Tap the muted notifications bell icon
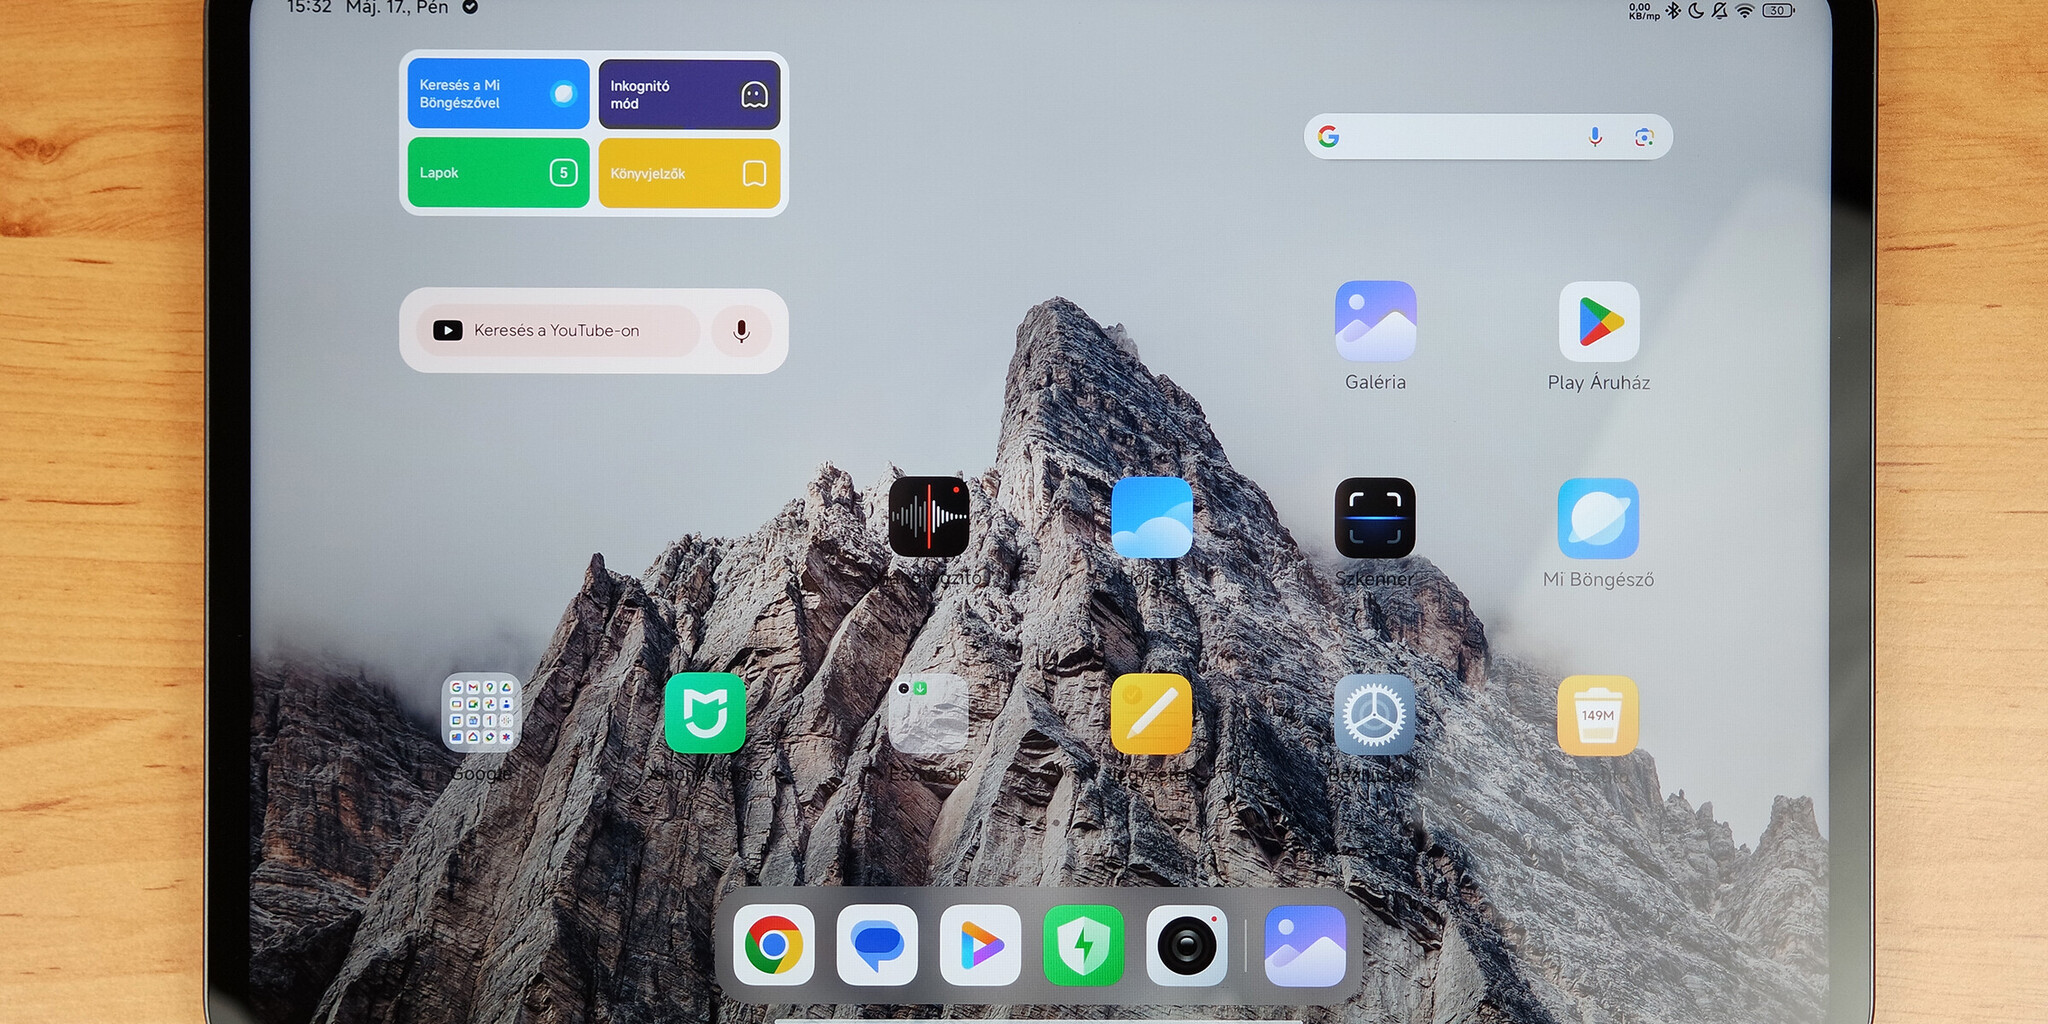Image resolution: width=2048 pixels, height=1024 pixels. 1720,11
